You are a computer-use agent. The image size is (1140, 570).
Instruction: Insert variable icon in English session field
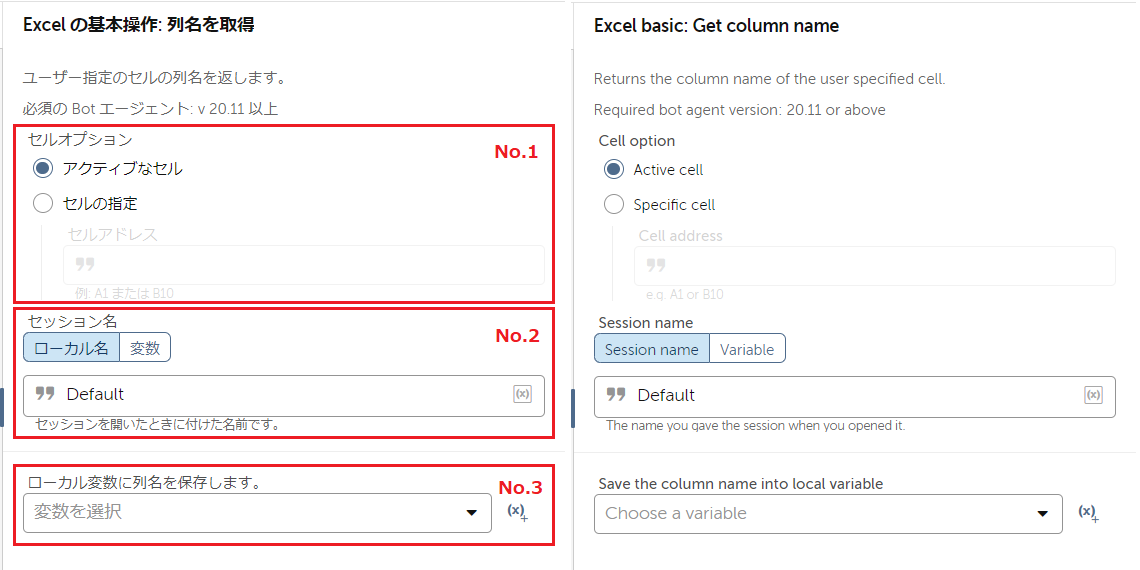click(1093, 395)
